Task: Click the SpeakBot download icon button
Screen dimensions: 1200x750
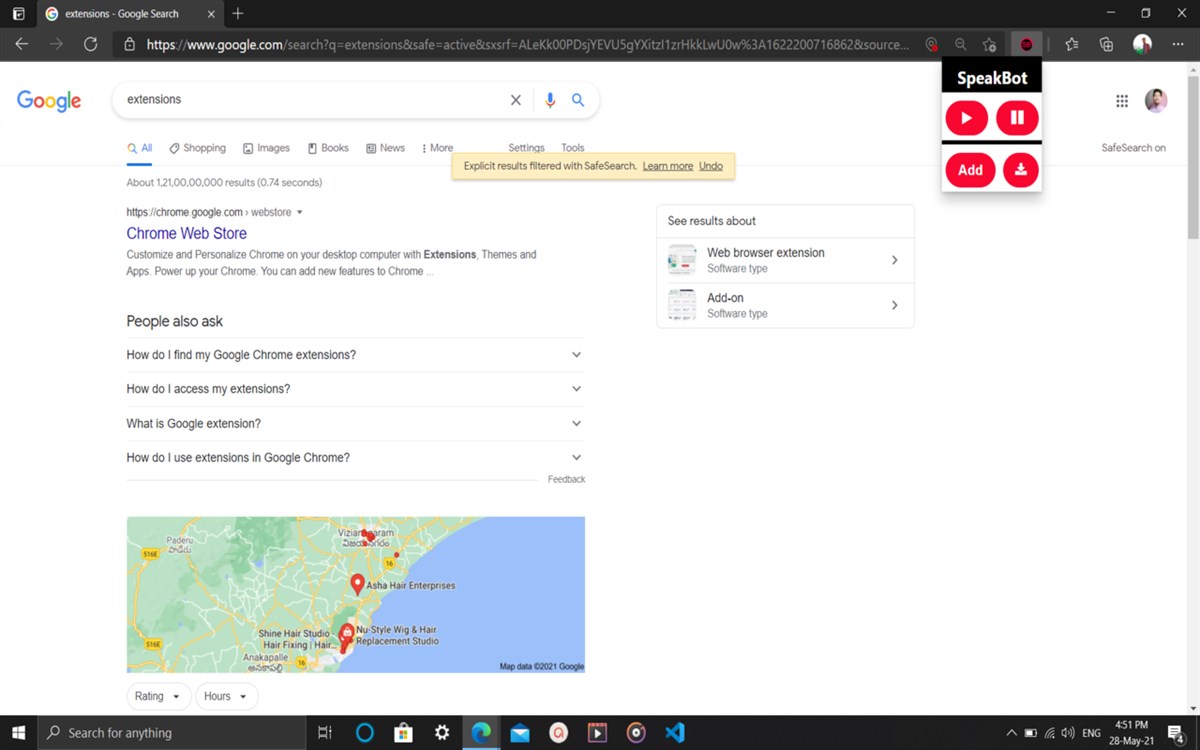Action: [1021, 170]
